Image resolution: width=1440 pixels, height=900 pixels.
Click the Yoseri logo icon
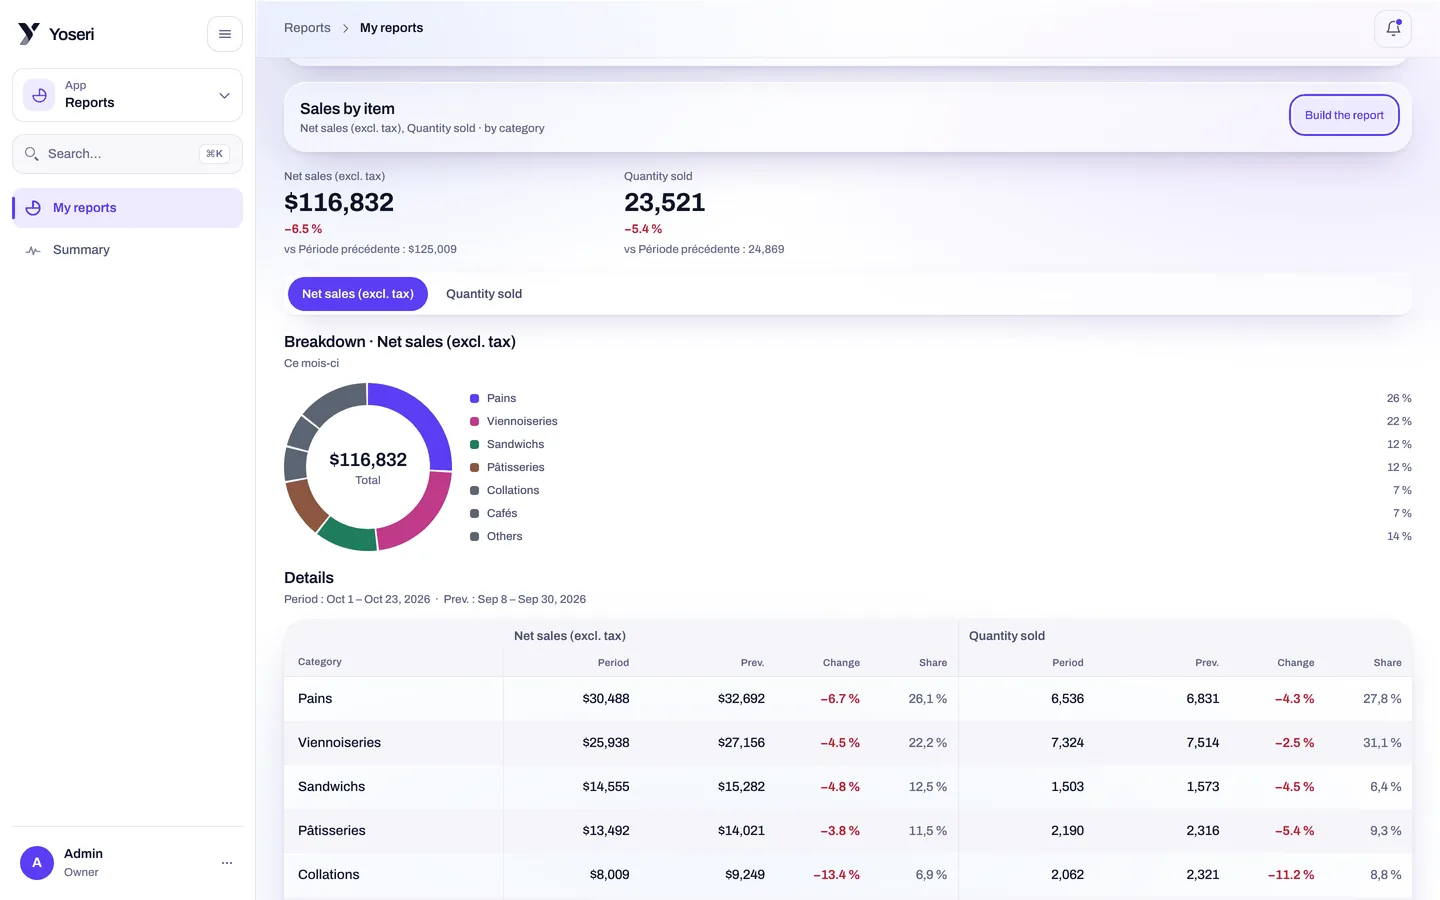(x=29, y=34)
